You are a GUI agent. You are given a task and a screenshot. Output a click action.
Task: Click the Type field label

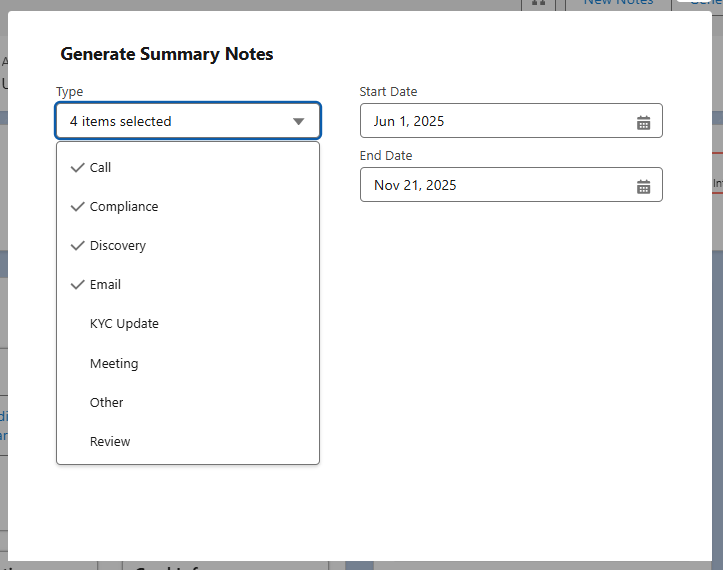click(x=70, y=92)
